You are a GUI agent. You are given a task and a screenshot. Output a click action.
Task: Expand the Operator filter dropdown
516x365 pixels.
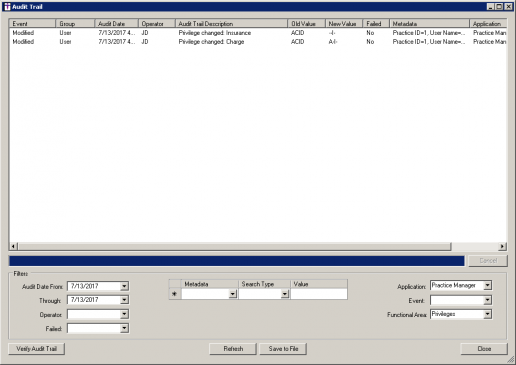pyautogui.click(x=124, y=314)
